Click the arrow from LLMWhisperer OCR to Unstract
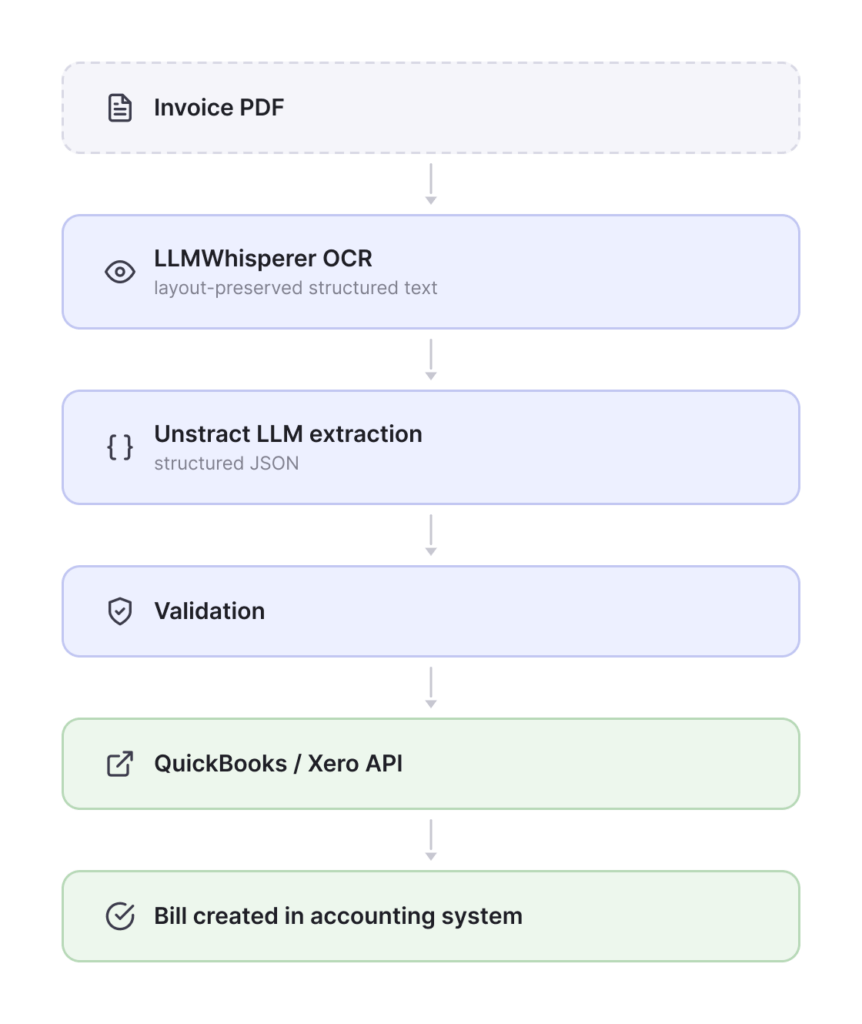The image size is (862, 1024). click(431, 359)
